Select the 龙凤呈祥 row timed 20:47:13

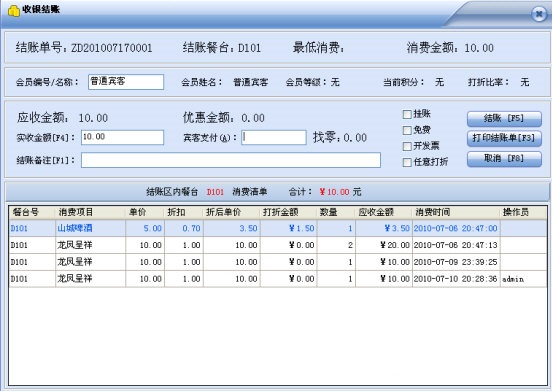[278, 245]
